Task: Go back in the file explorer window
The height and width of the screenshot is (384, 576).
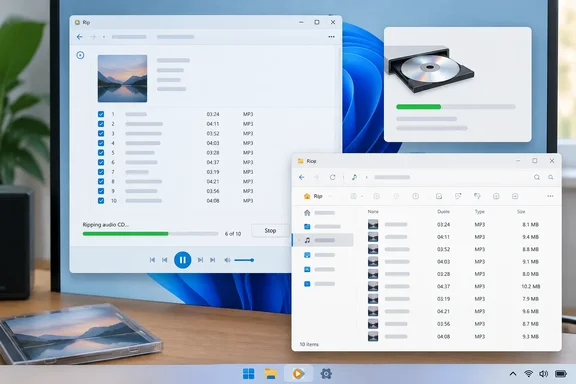Action: [302, 177]
